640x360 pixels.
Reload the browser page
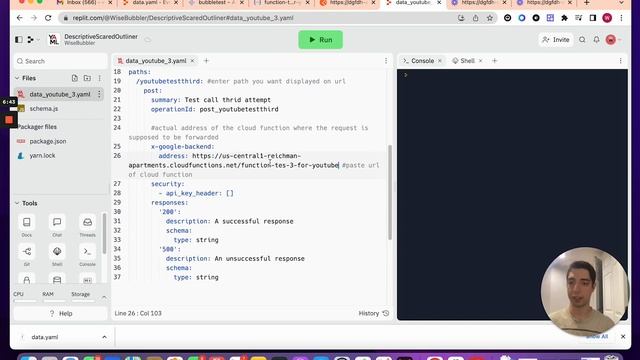coord(48,18)
